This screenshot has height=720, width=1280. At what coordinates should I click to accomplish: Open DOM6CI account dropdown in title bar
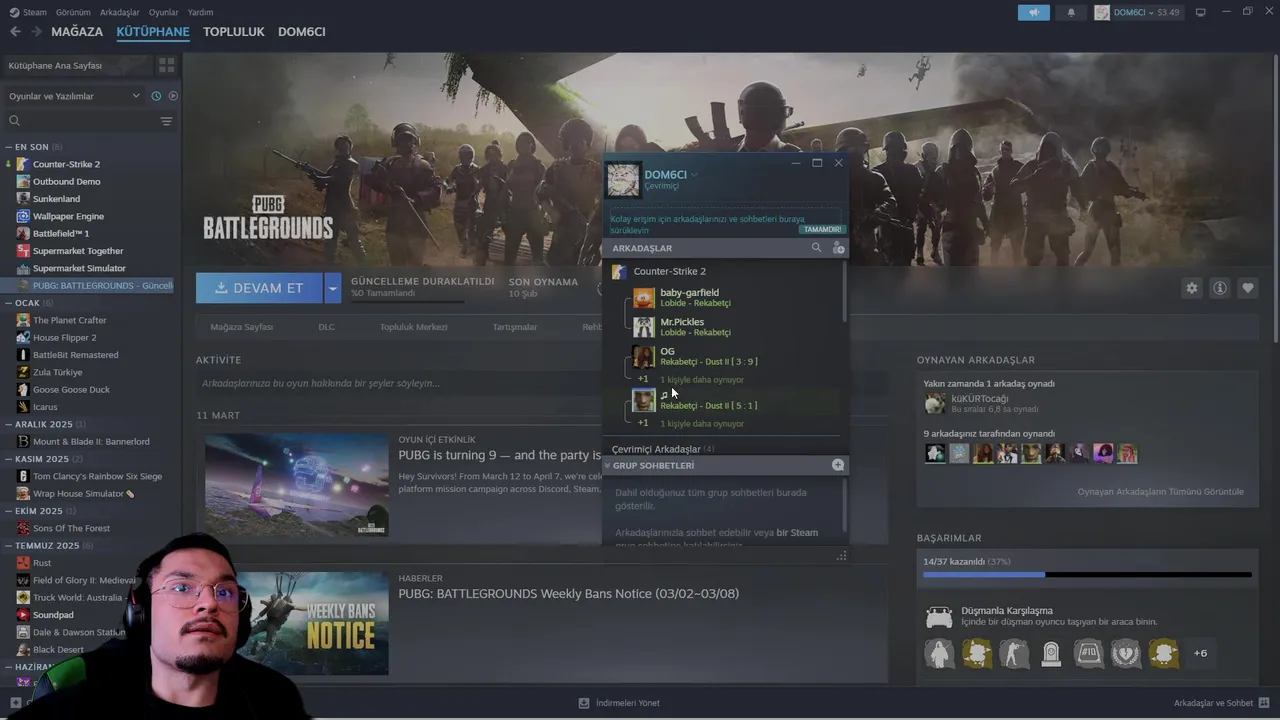(1137, 12)
